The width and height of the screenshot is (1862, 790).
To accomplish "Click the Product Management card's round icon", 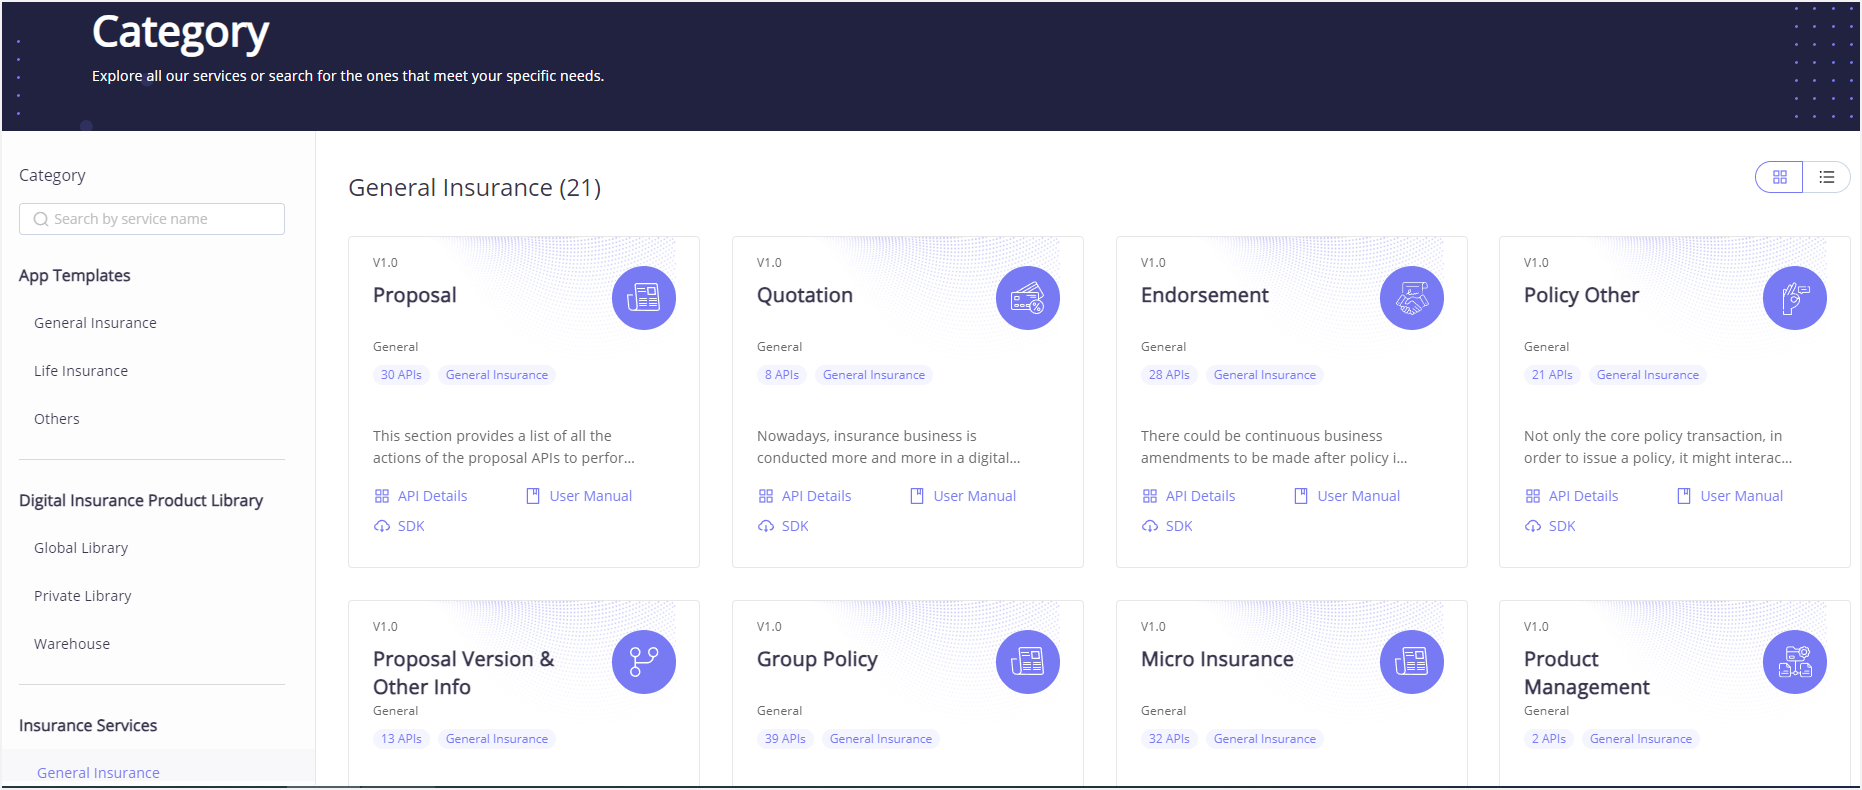I will tap(1795, 662).
